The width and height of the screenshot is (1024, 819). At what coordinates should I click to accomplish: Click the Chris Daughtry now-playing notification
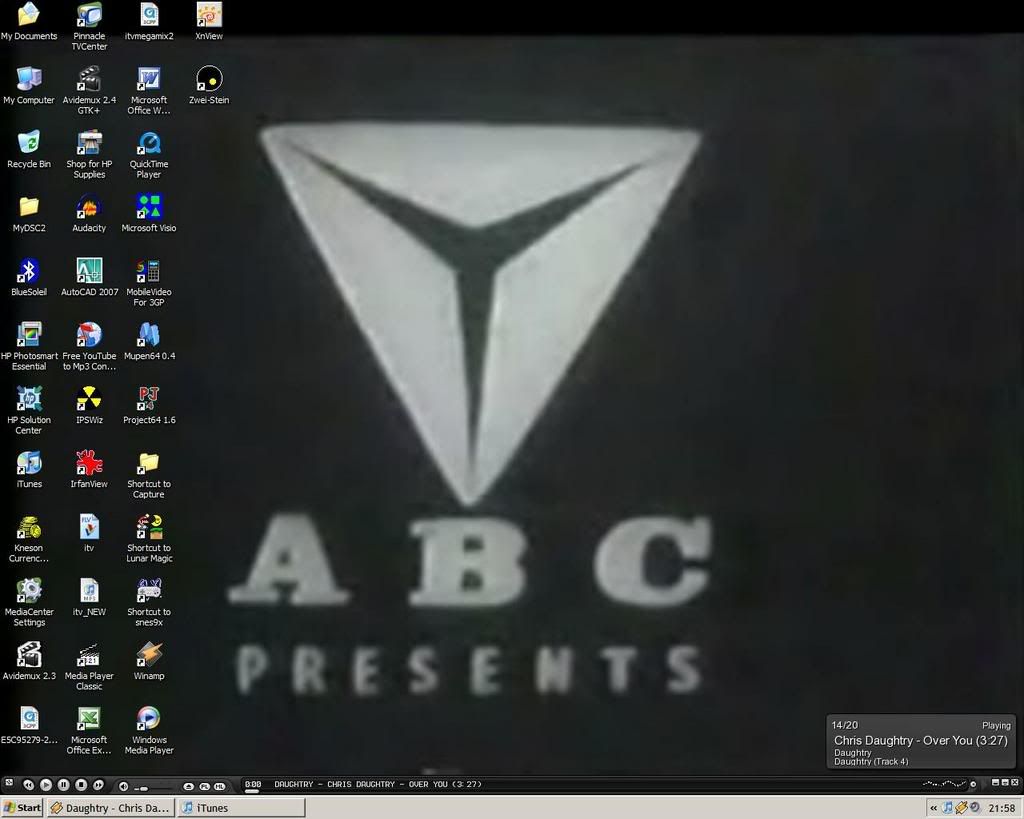coord(921,742)
